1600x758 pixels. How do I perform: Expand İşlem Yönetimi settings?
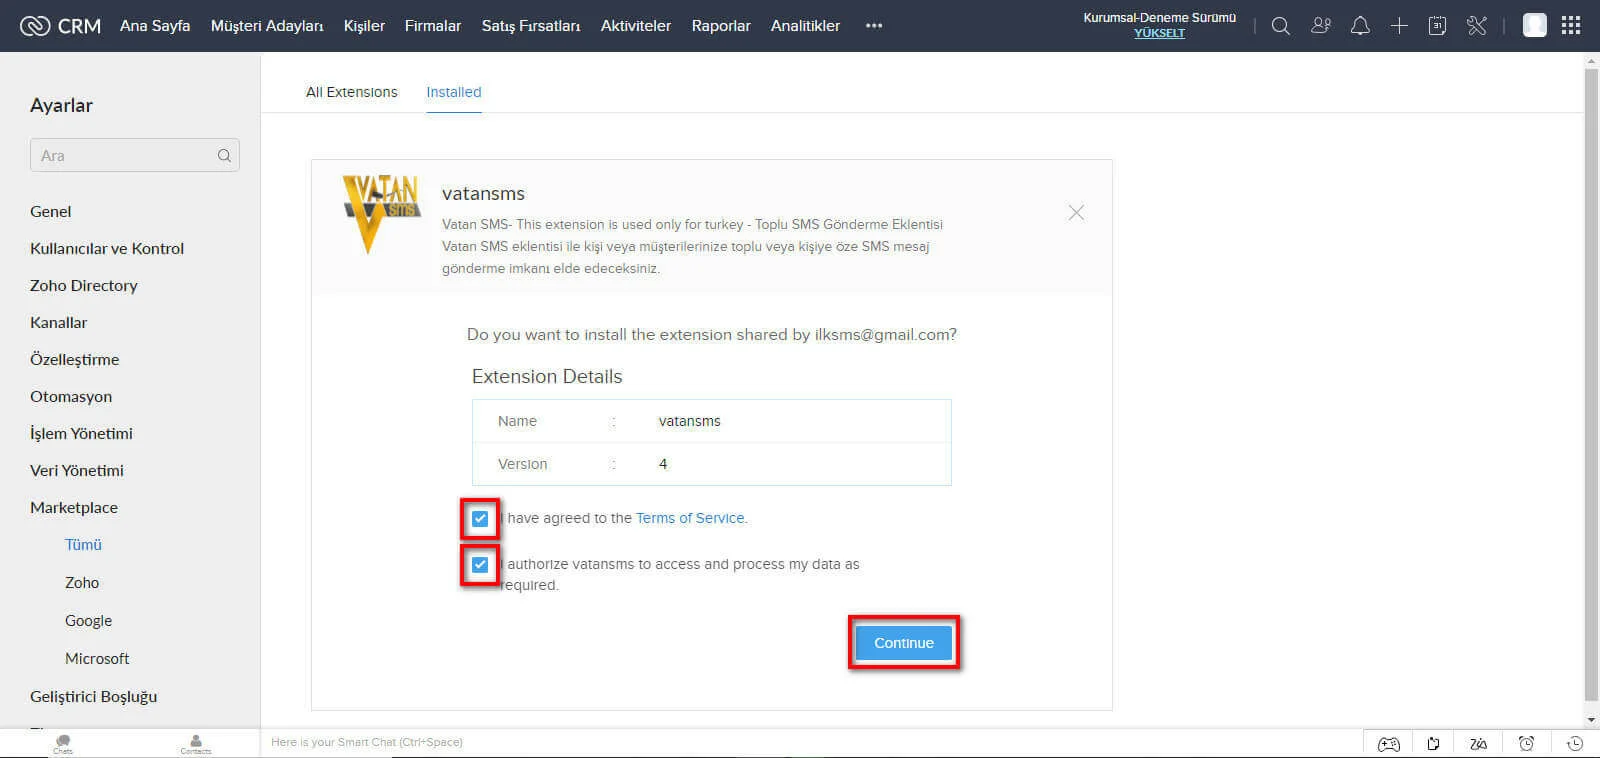tap(81, 433)
